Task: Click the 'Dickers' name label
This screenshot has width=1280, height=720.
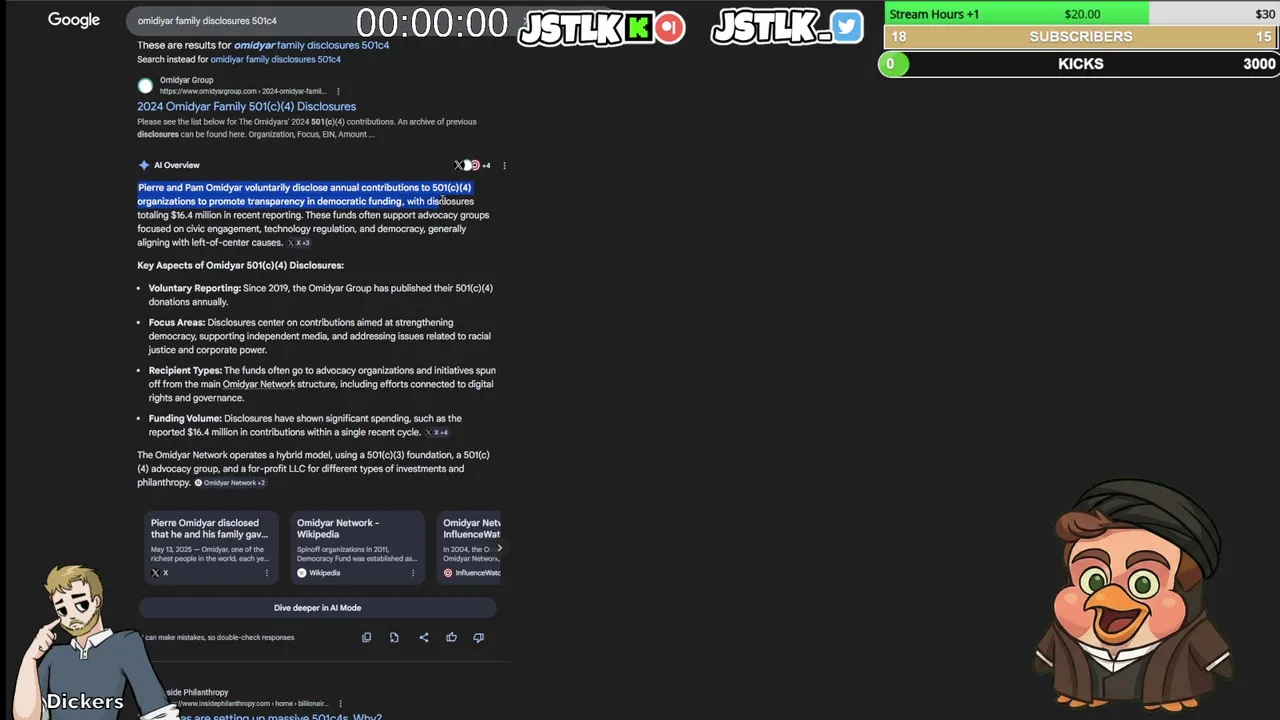Action: (85, 701)
